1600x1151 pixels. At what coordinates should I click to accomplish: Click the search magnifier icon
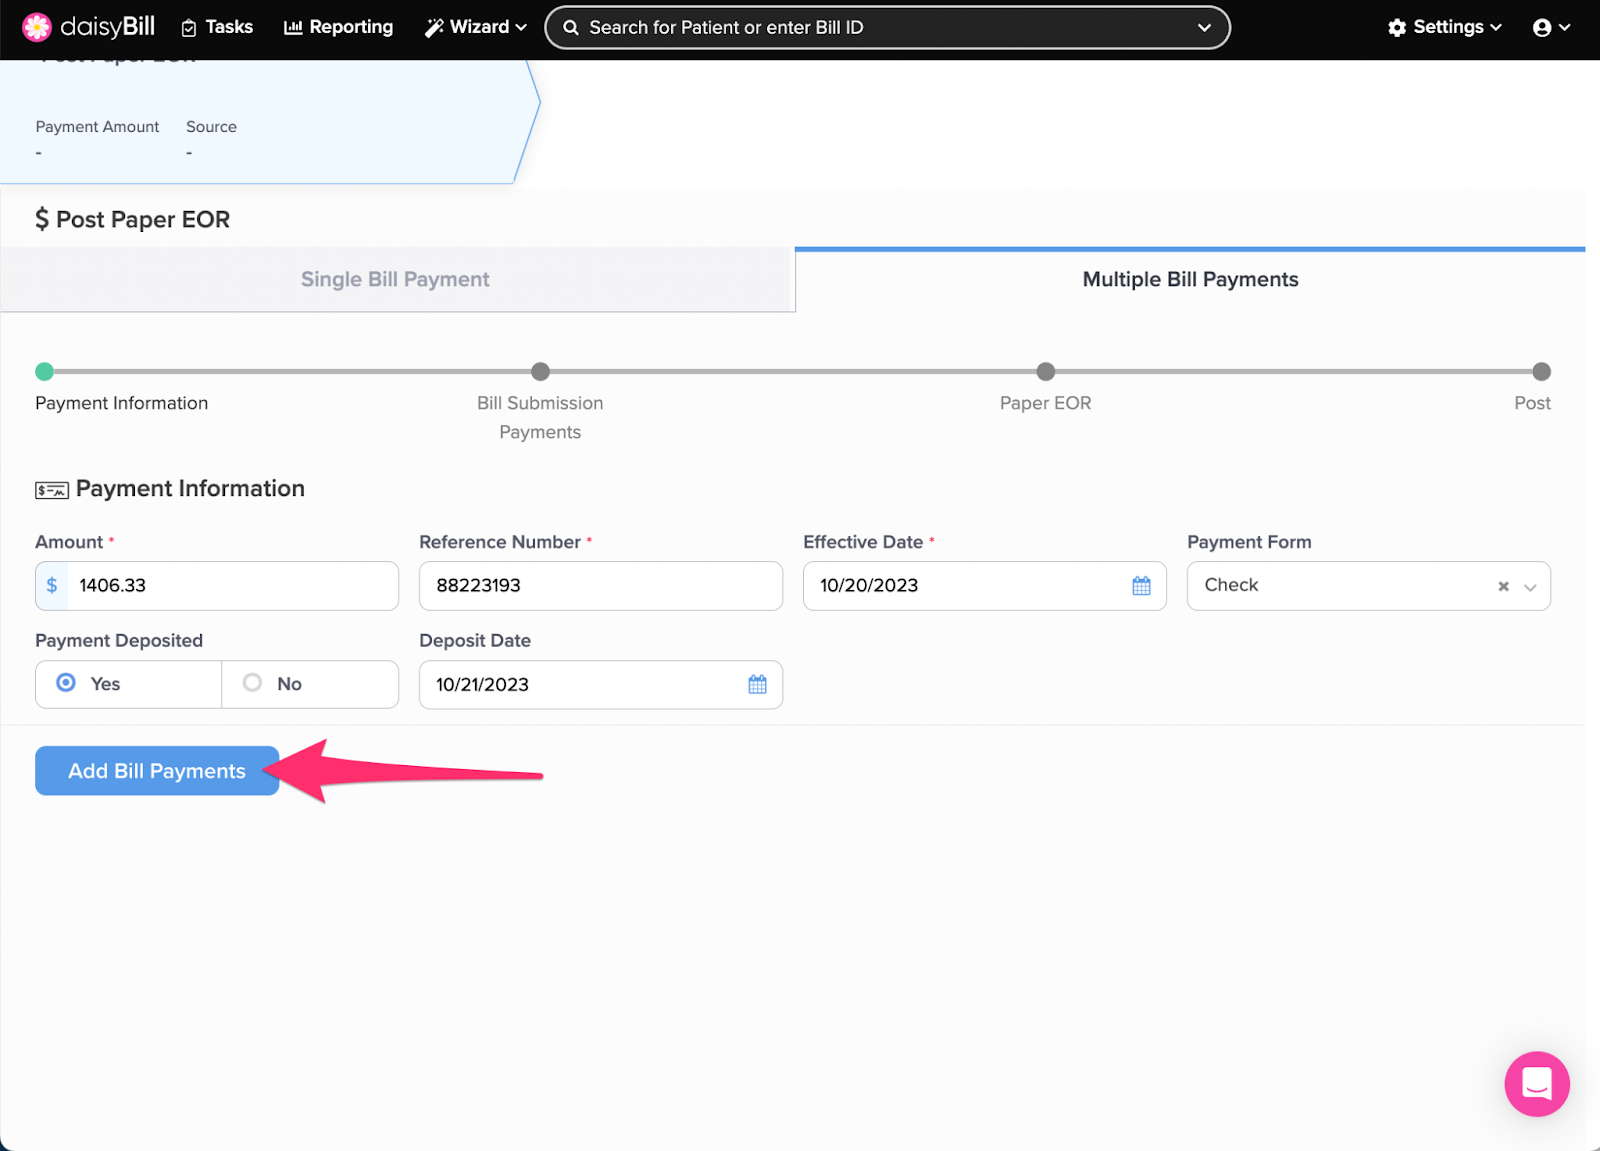coord(571,27)
